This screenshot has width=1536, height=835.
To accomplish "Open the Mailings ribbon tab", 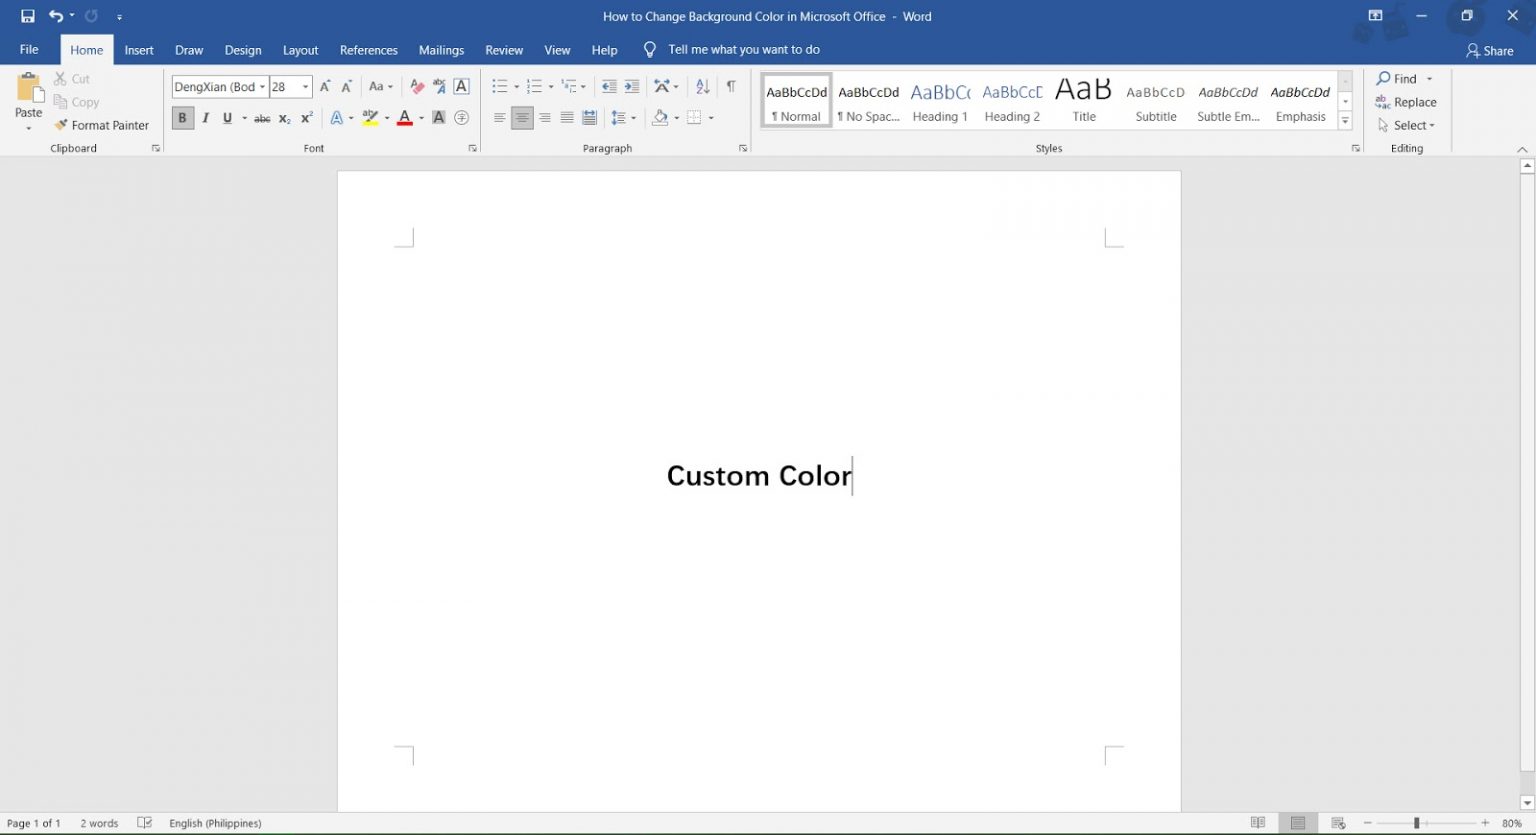I will click(441, 49).
